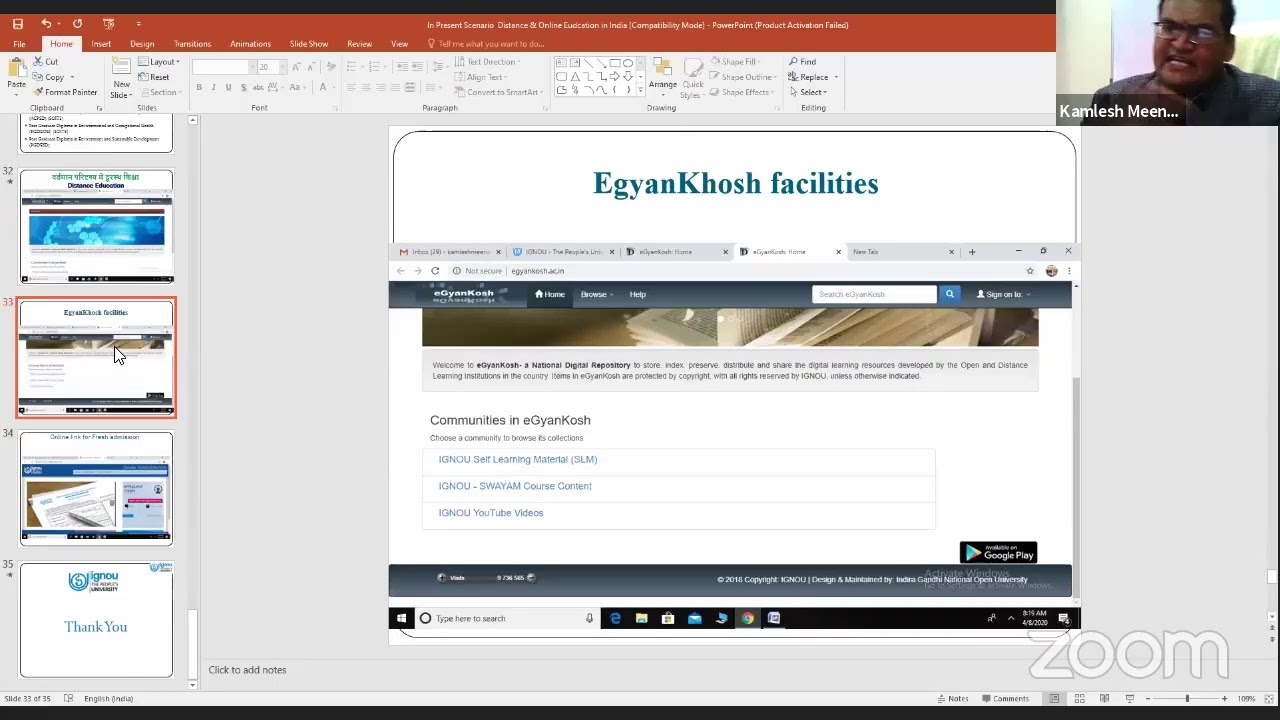Click the Cut scissors command

tap(46, 62)
